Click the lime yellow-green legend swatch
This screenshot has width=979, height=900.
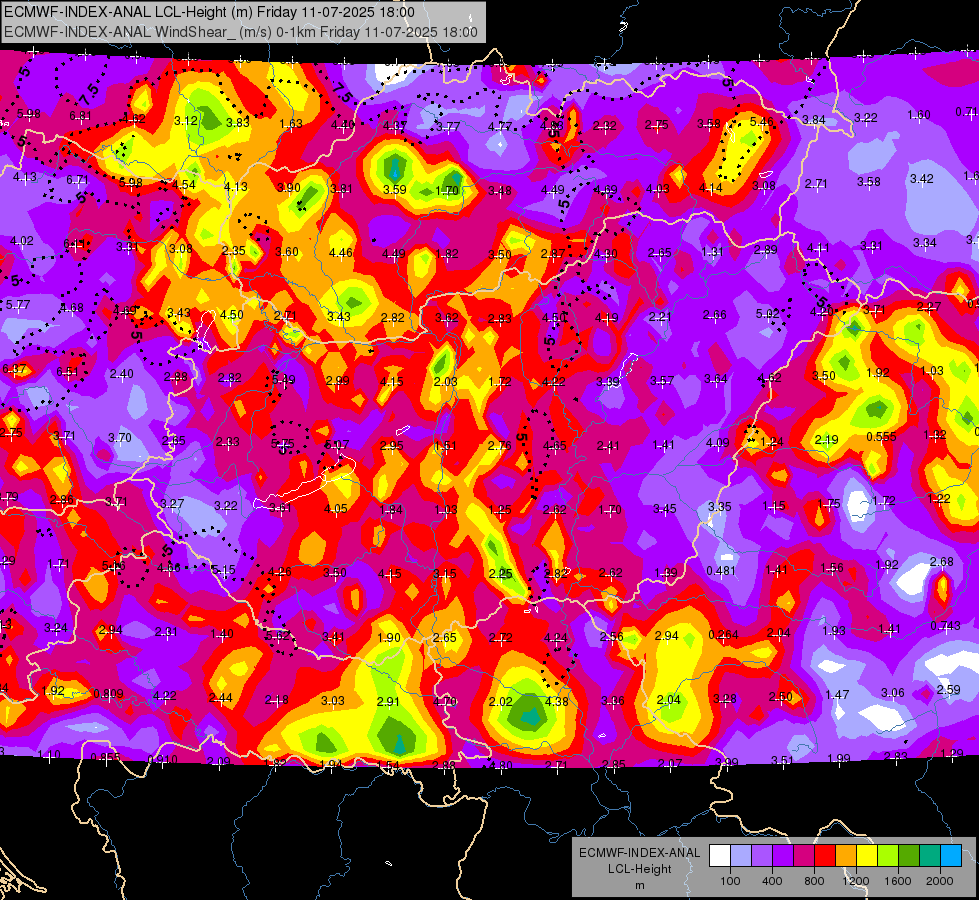pyautogui.click(x=888, y=856)
